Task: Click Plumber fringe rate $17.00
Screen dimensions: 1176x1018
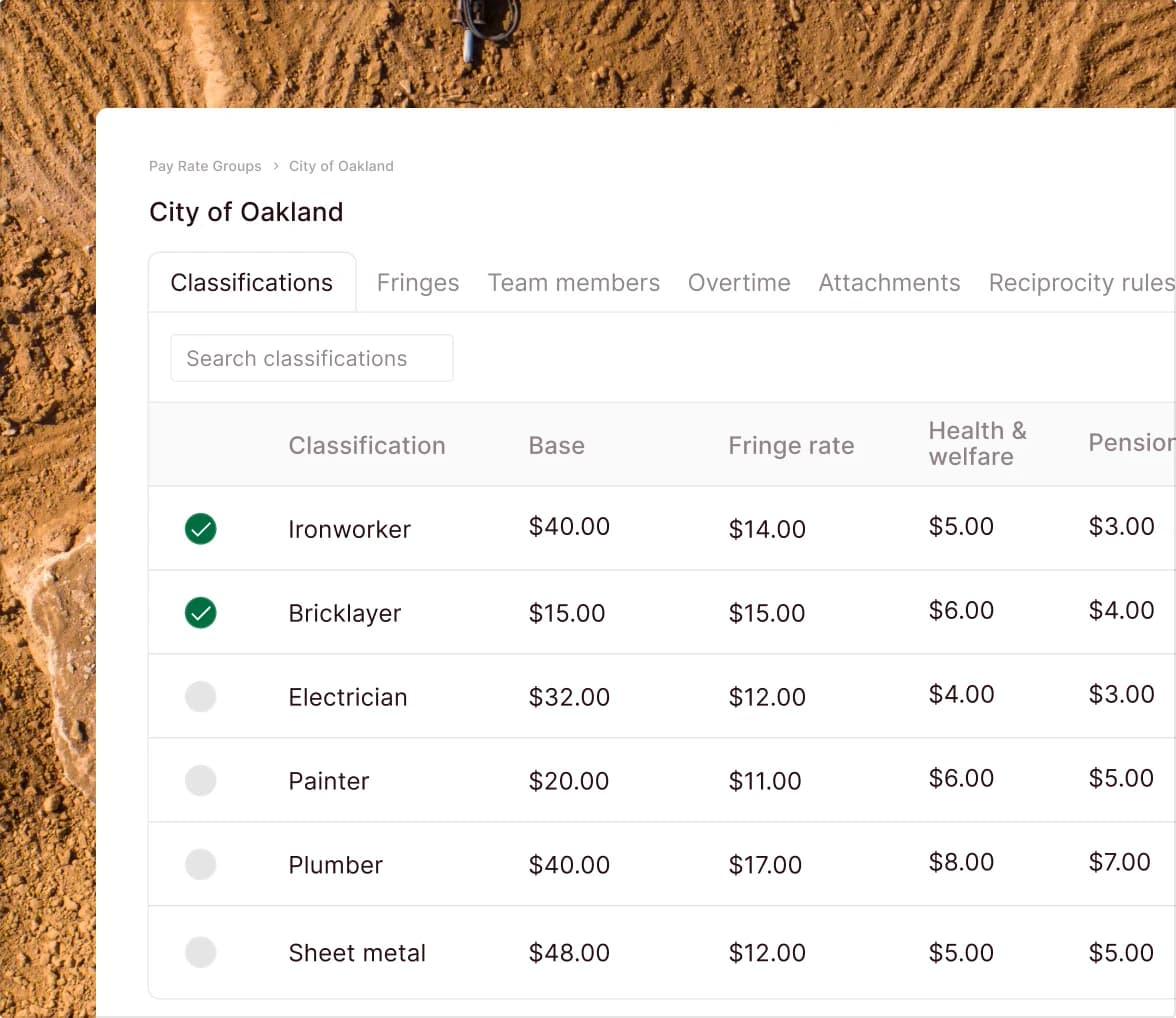Action: pos(766,865)
